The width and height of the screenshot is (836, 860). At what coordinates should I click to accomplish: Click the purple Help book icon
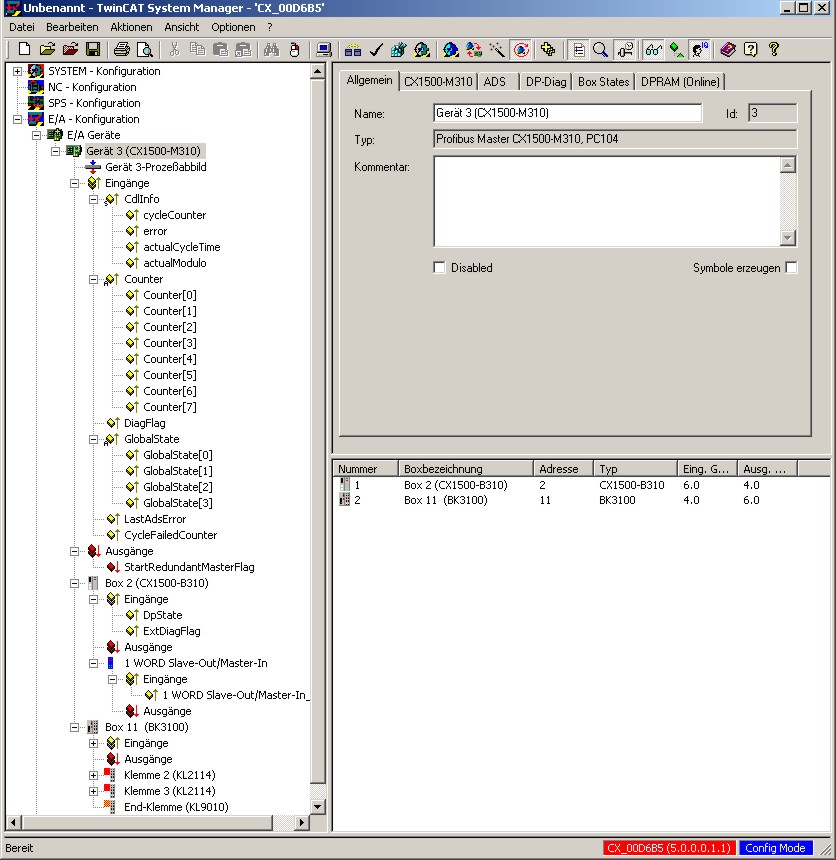point(728,49)
